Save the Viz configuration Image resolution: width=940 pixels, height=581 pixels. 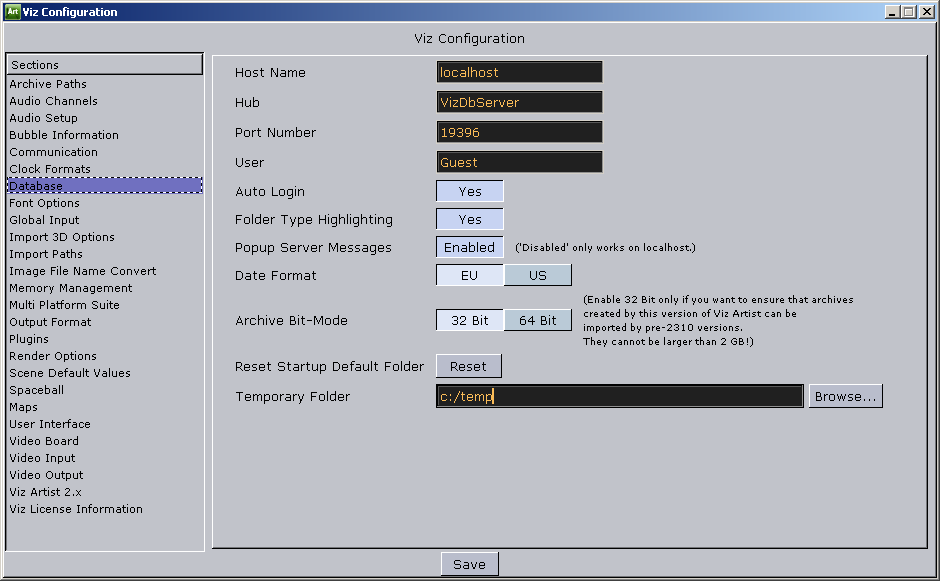coord(469,565)
